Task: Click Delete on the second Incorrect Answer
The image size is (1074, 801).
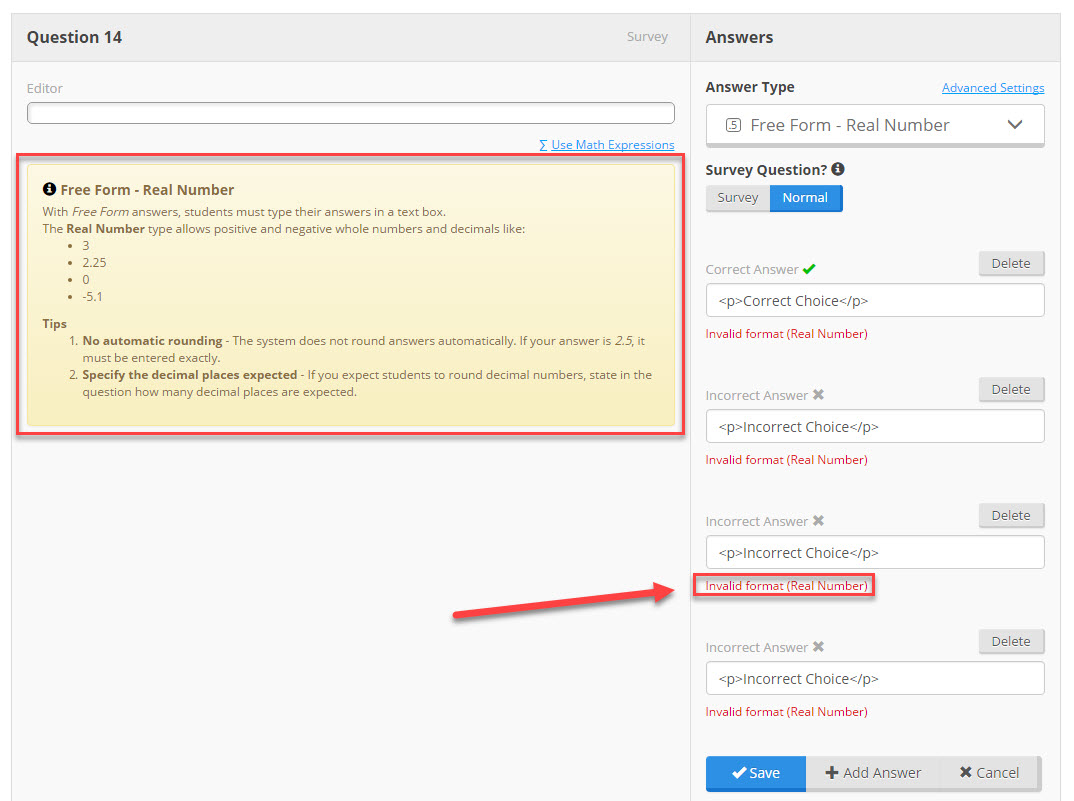Action: 1011,515
